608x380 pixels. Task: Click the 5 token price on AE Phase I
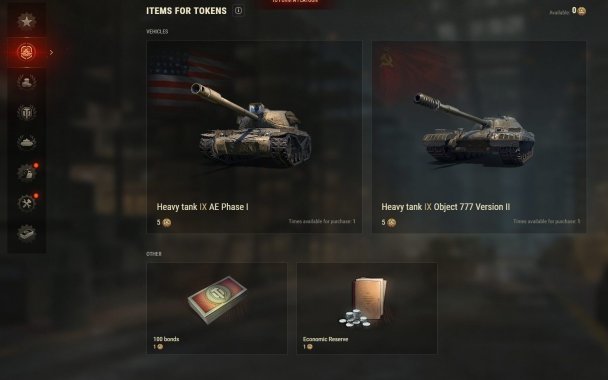tap(164, 223)
